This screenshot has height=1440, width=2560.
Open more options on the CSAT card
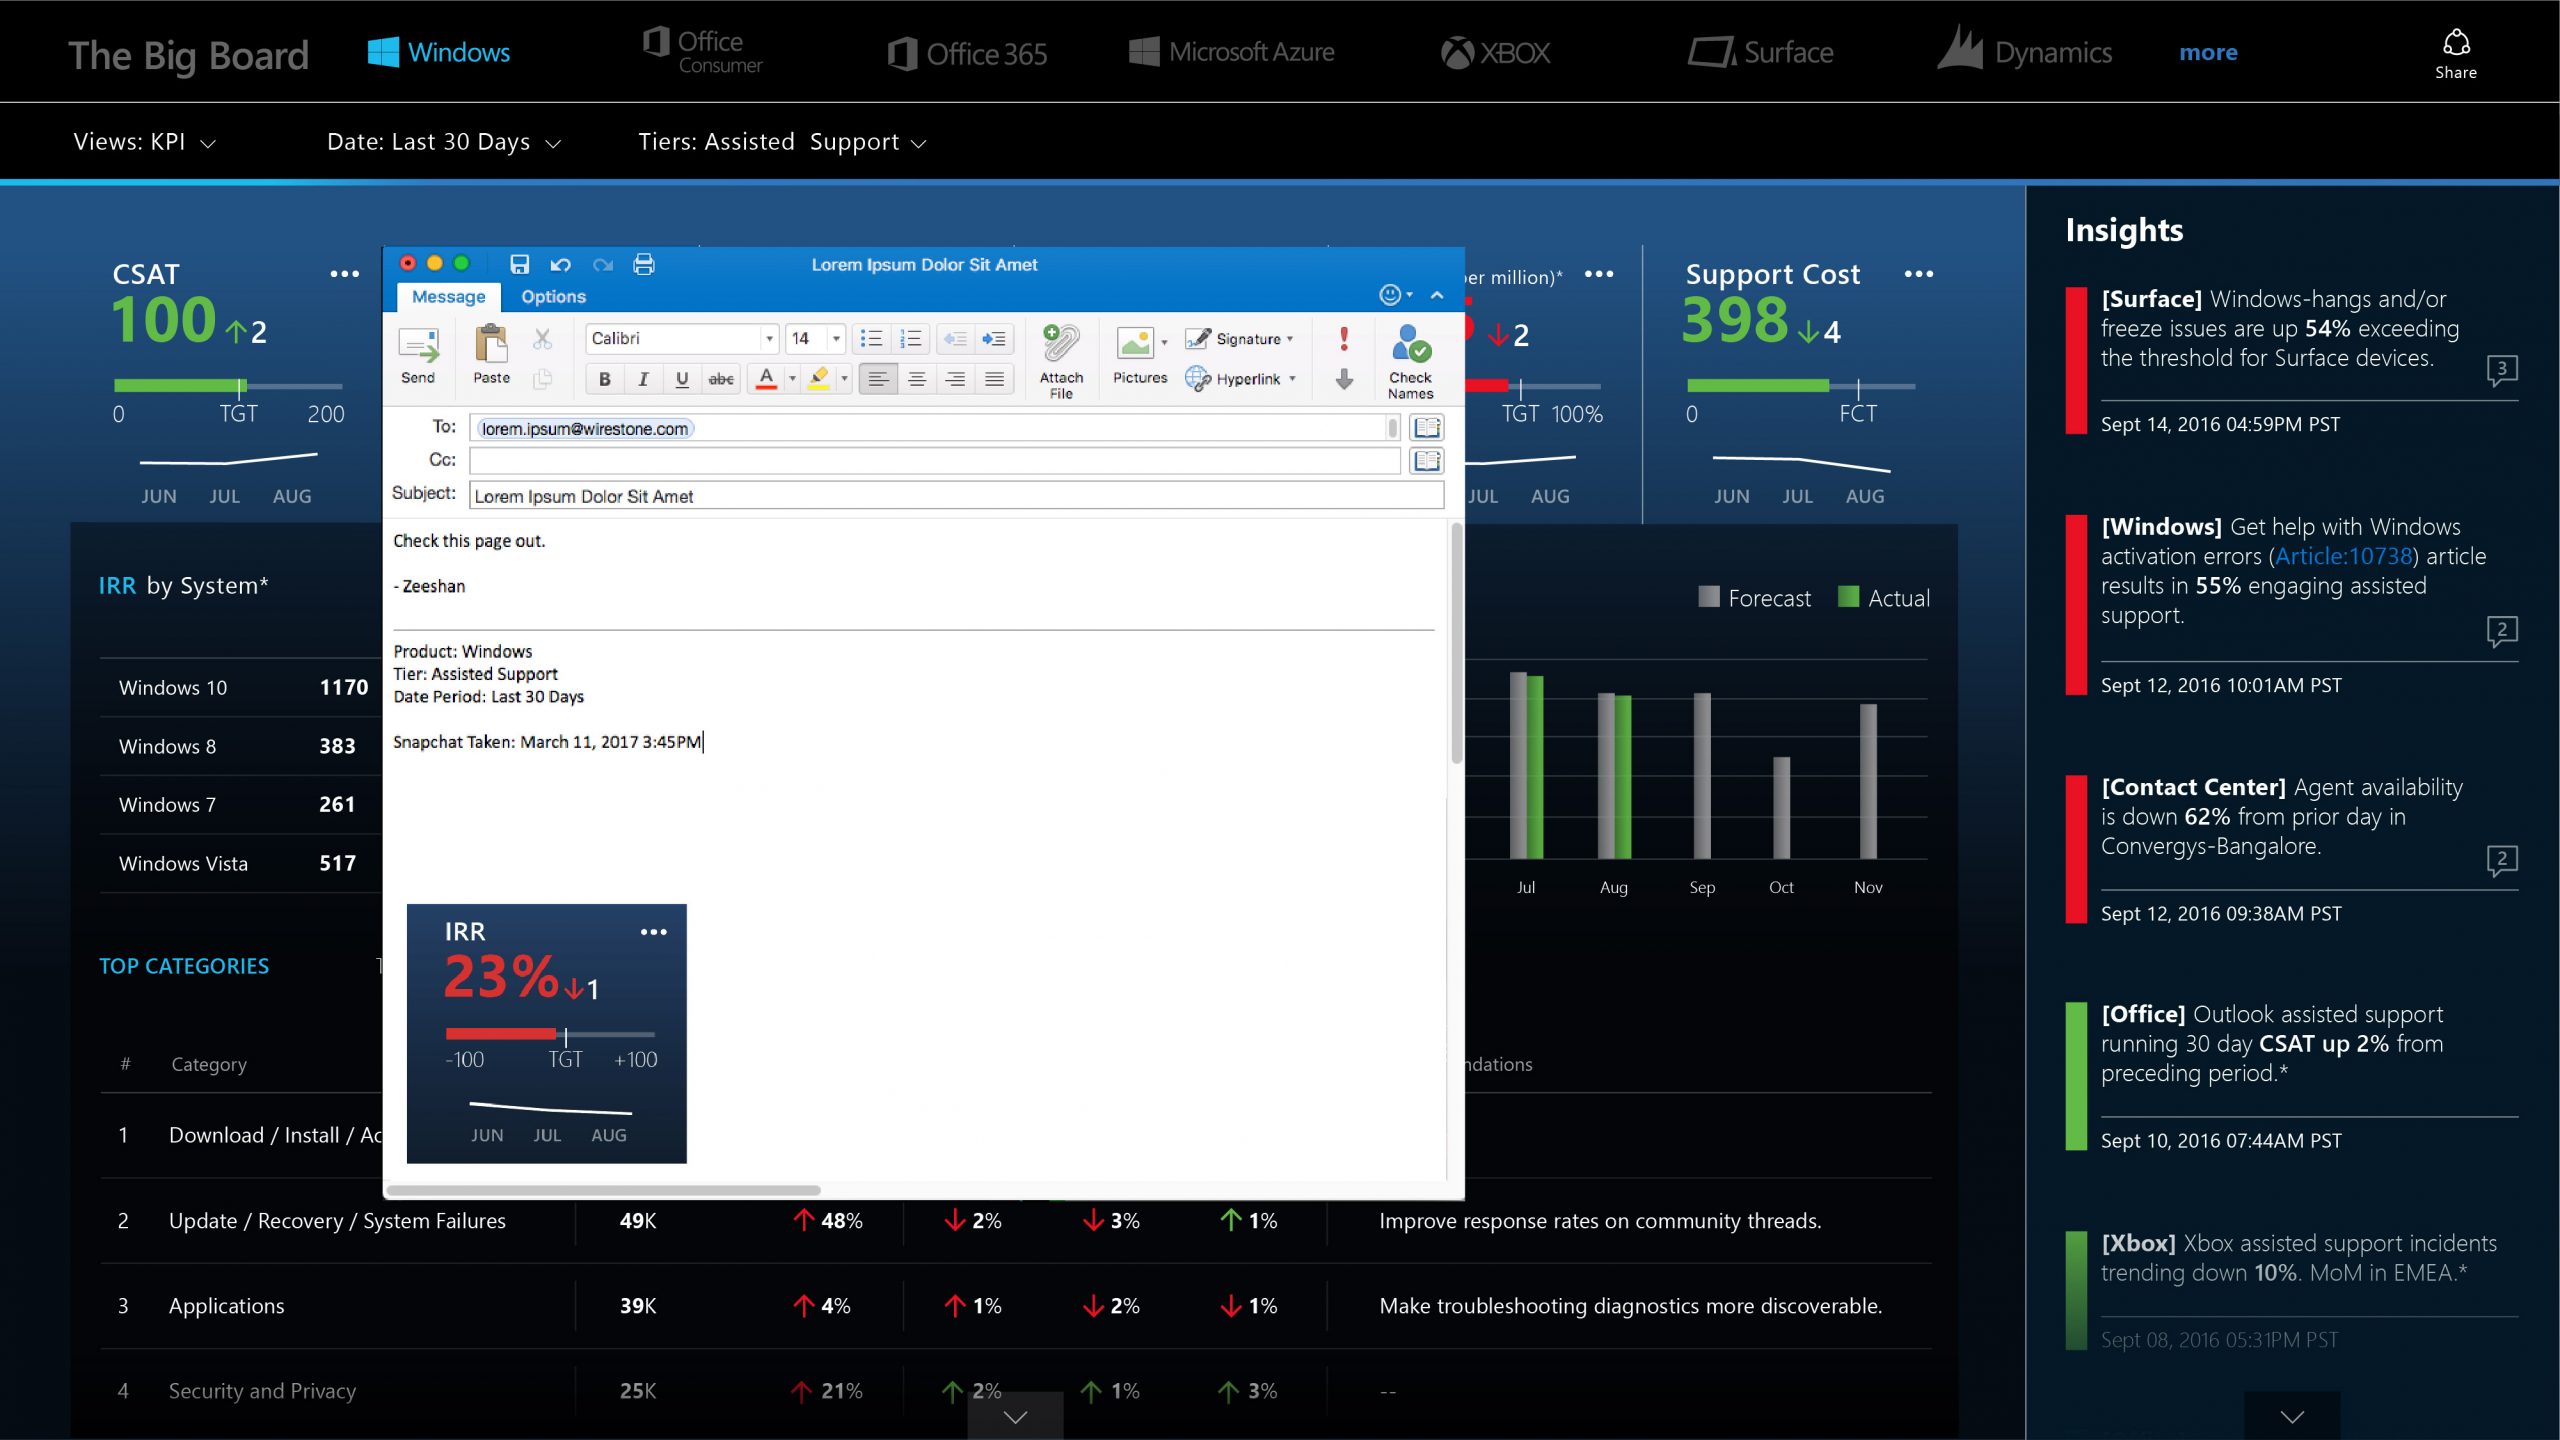(344, 274)
